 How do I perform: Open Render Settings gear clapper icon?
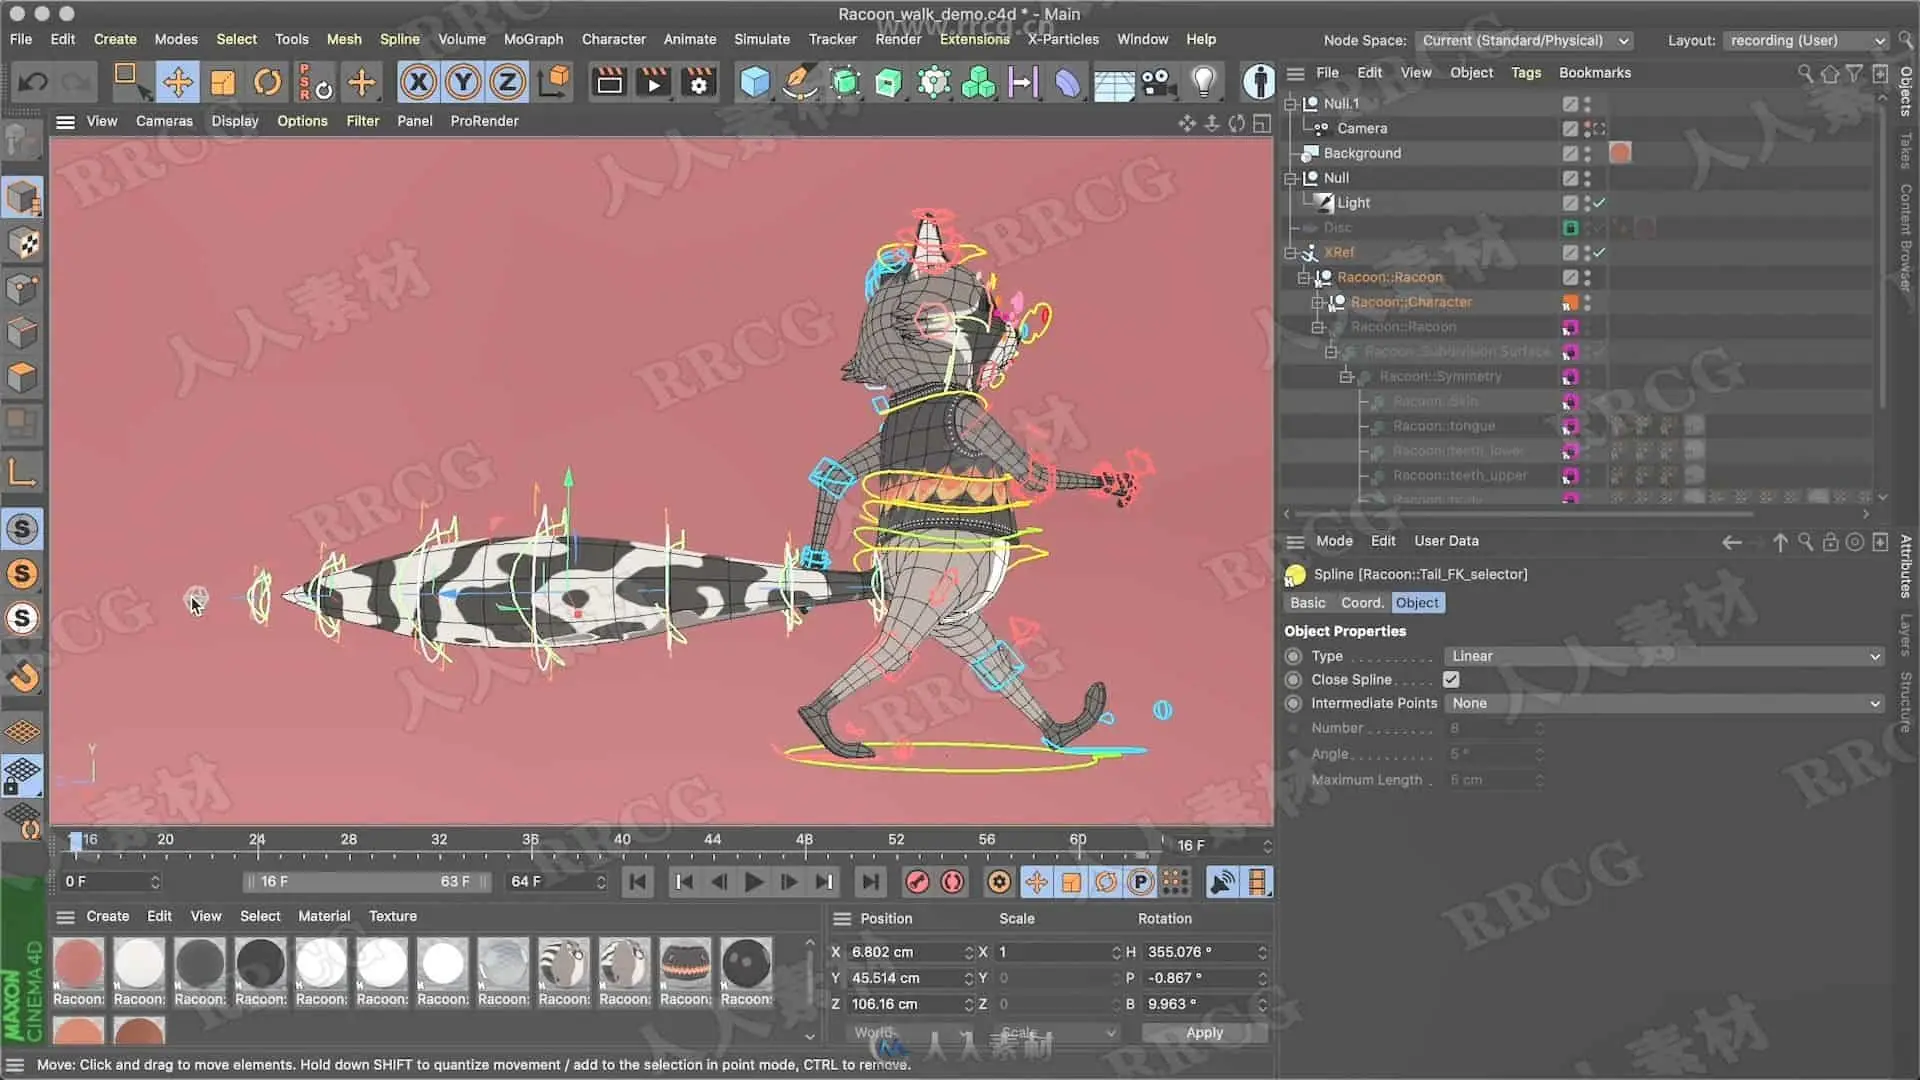click(699, 82)
